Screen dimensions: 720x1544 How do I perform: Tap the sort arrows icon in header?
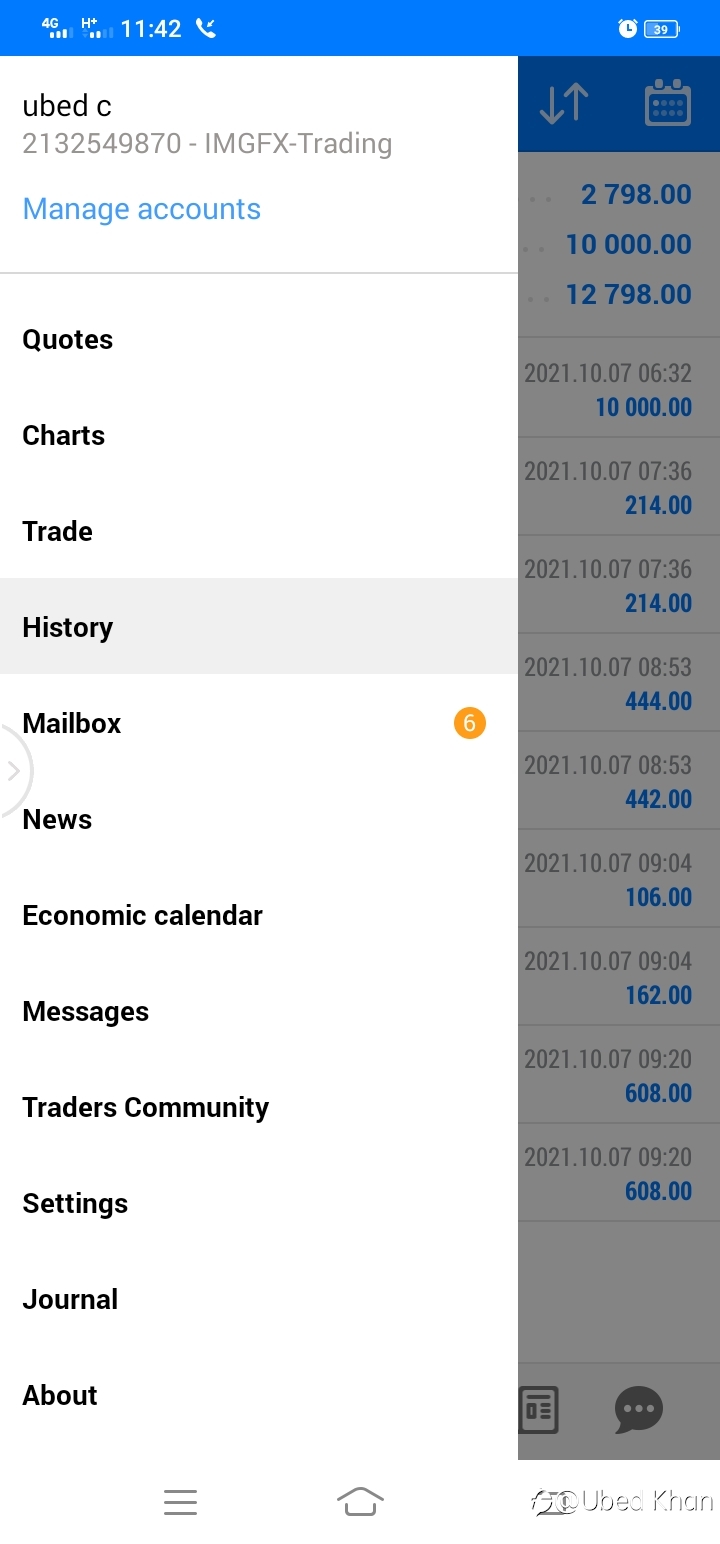click(564, 104)
